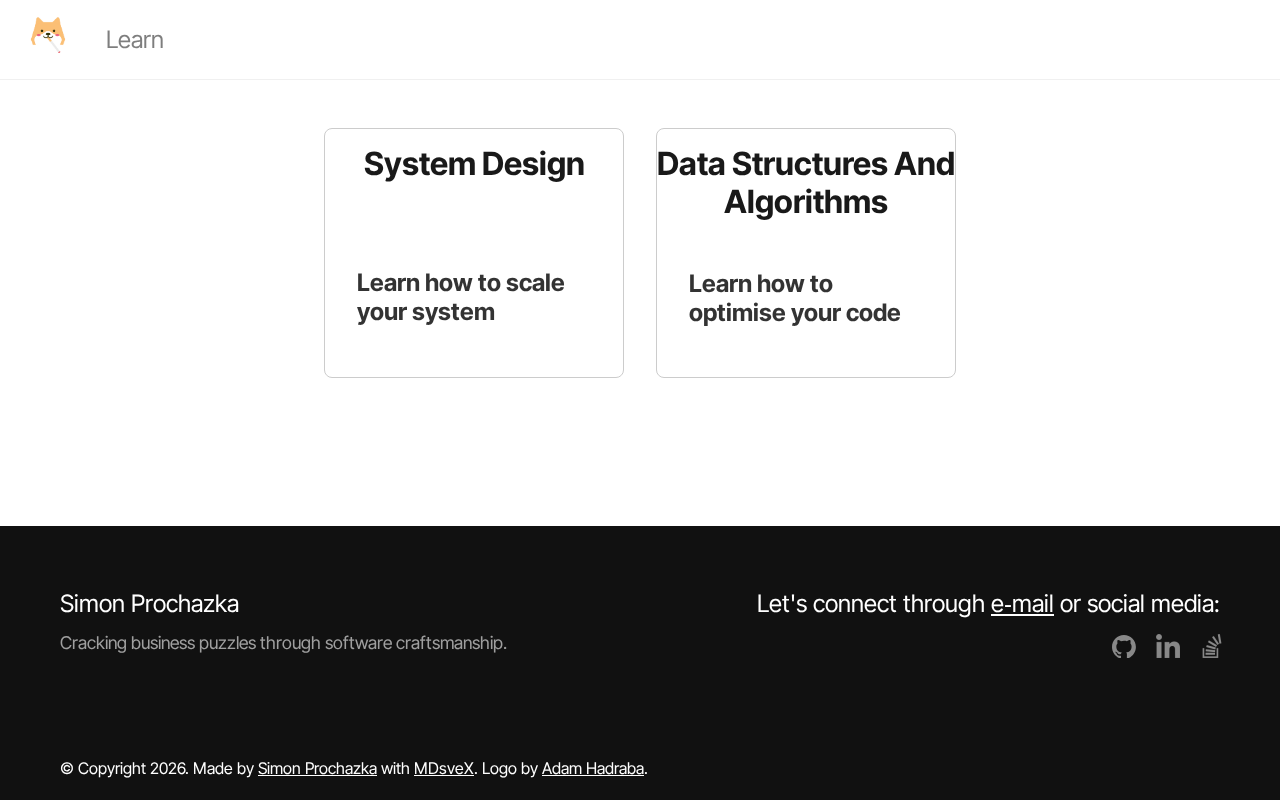Click the "Let's connect through" text
Viewport: 1280px width, 800px height.
coord(870,604)
